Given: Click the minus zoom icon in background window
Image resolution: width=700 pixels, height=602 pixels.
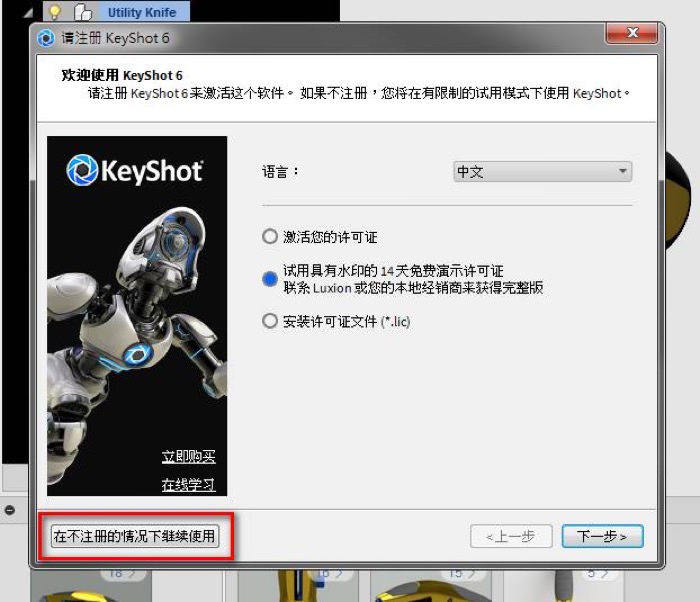Looking at the screenshot, I should (x=9, y=510).
